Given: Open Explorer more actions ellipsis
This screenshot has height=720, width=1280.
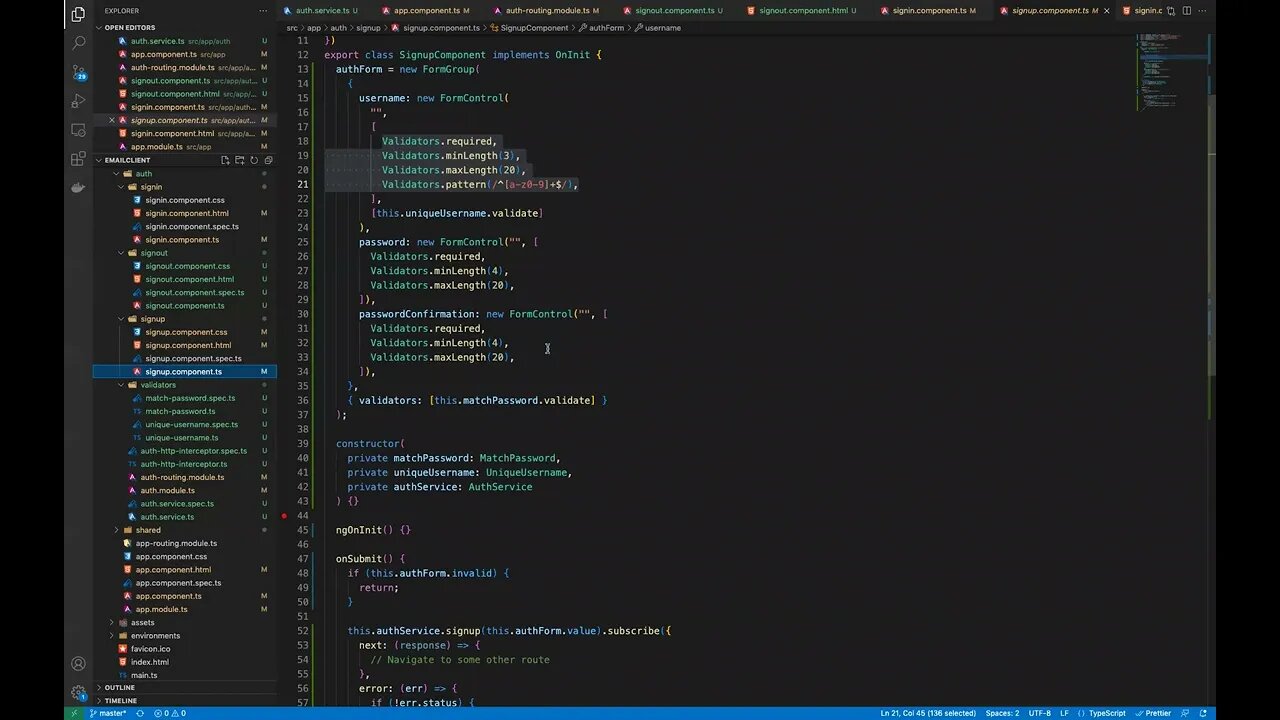Looking at the screenshot, I should pos(264,11).
